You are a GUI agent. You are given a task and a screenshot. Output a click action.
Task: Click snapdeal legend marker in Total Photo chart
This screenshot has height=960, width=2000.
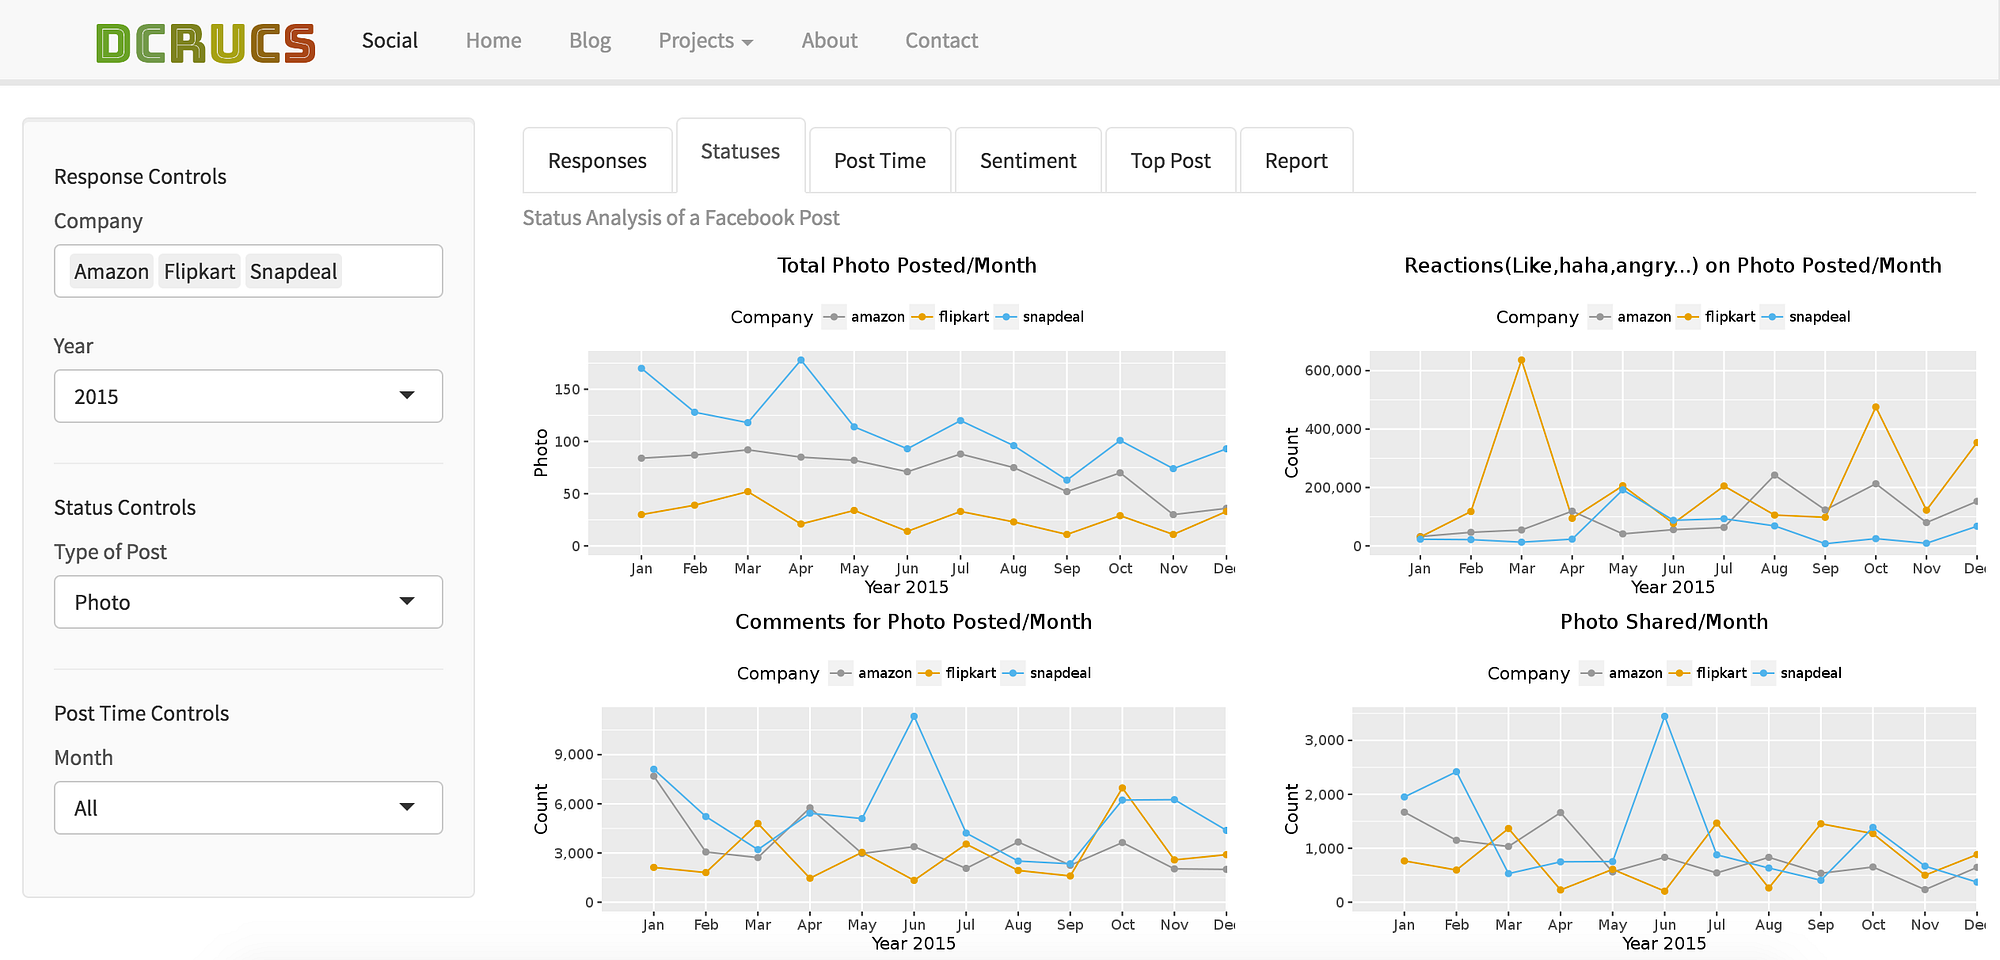pos(1007,317)
